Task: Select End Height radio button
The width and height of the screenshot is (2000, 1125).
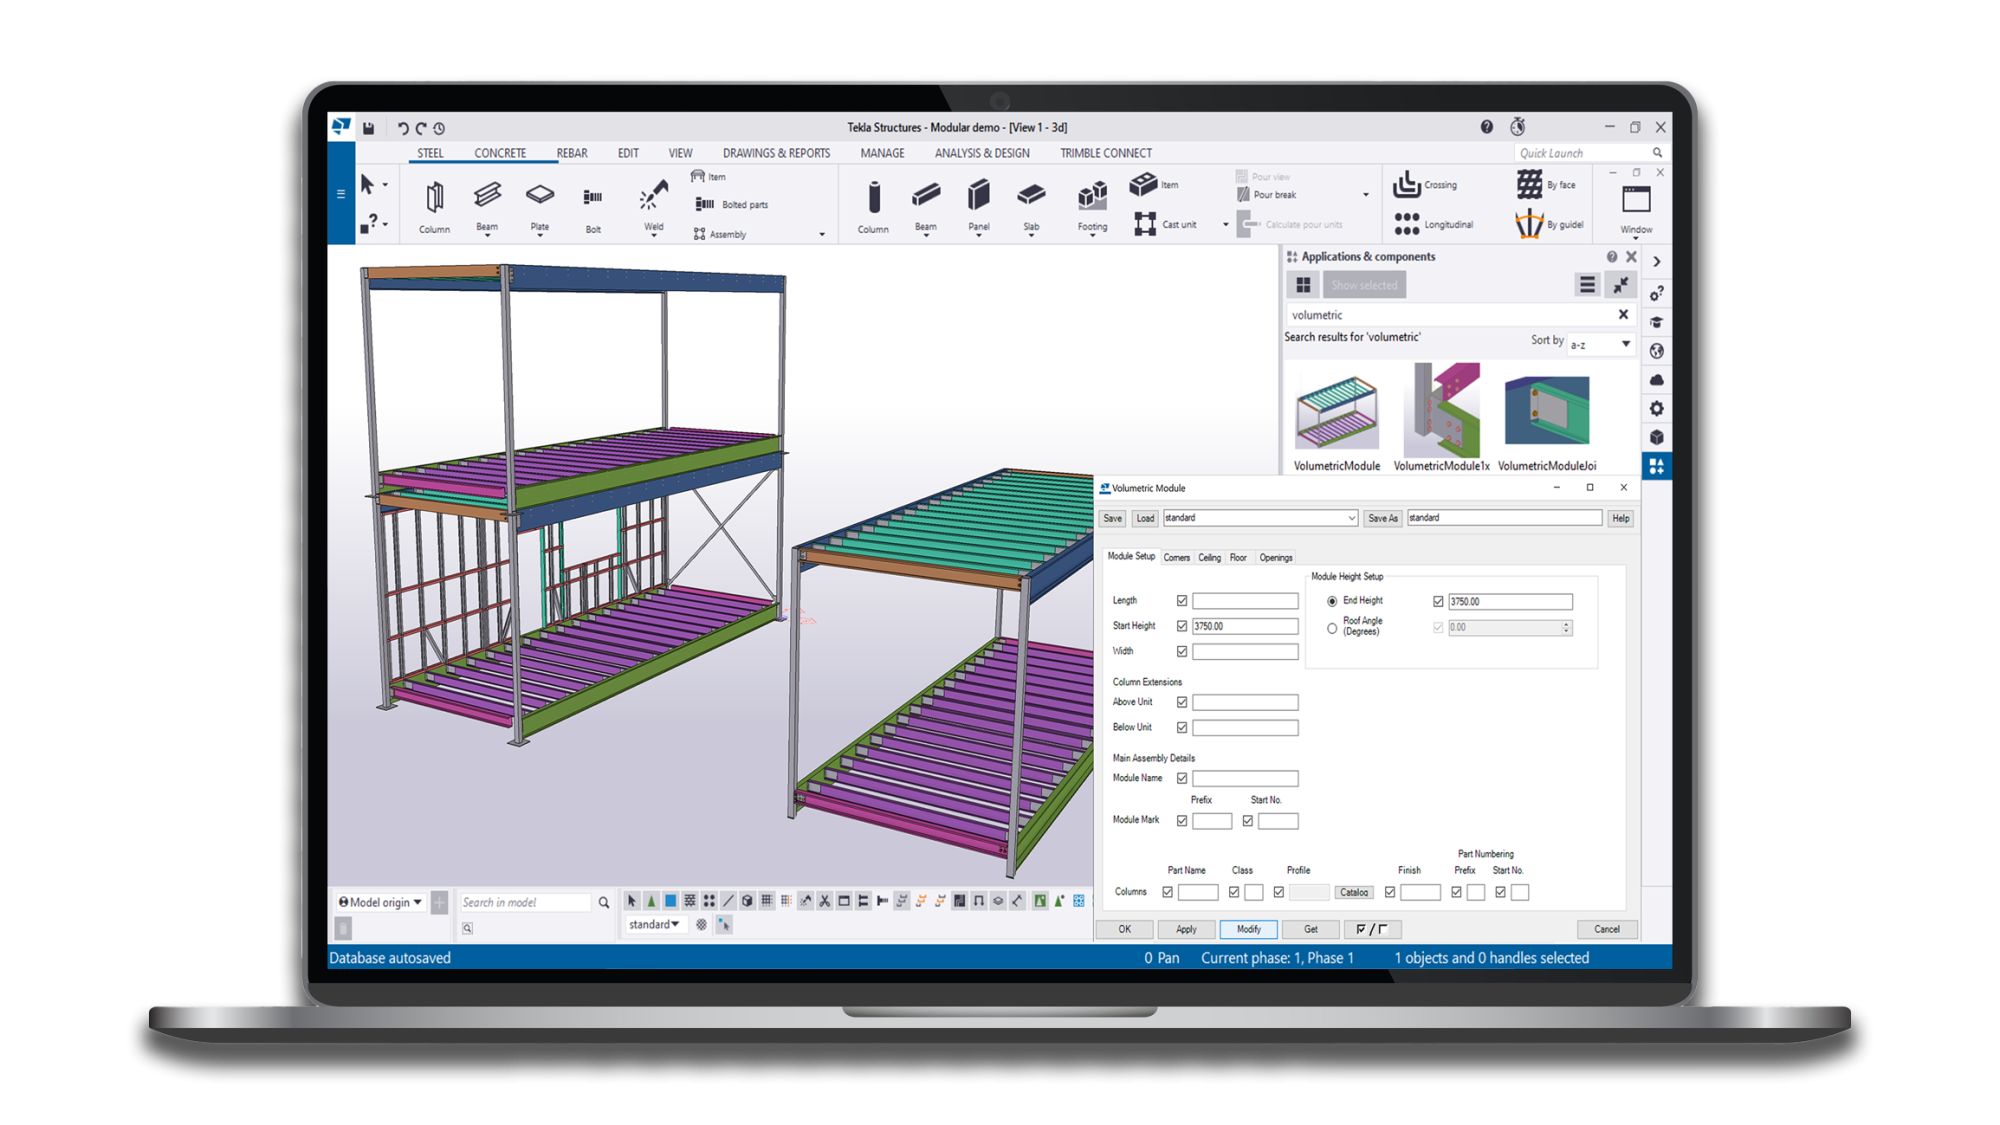Action: pyautogui.click(x=1332, y=601)
